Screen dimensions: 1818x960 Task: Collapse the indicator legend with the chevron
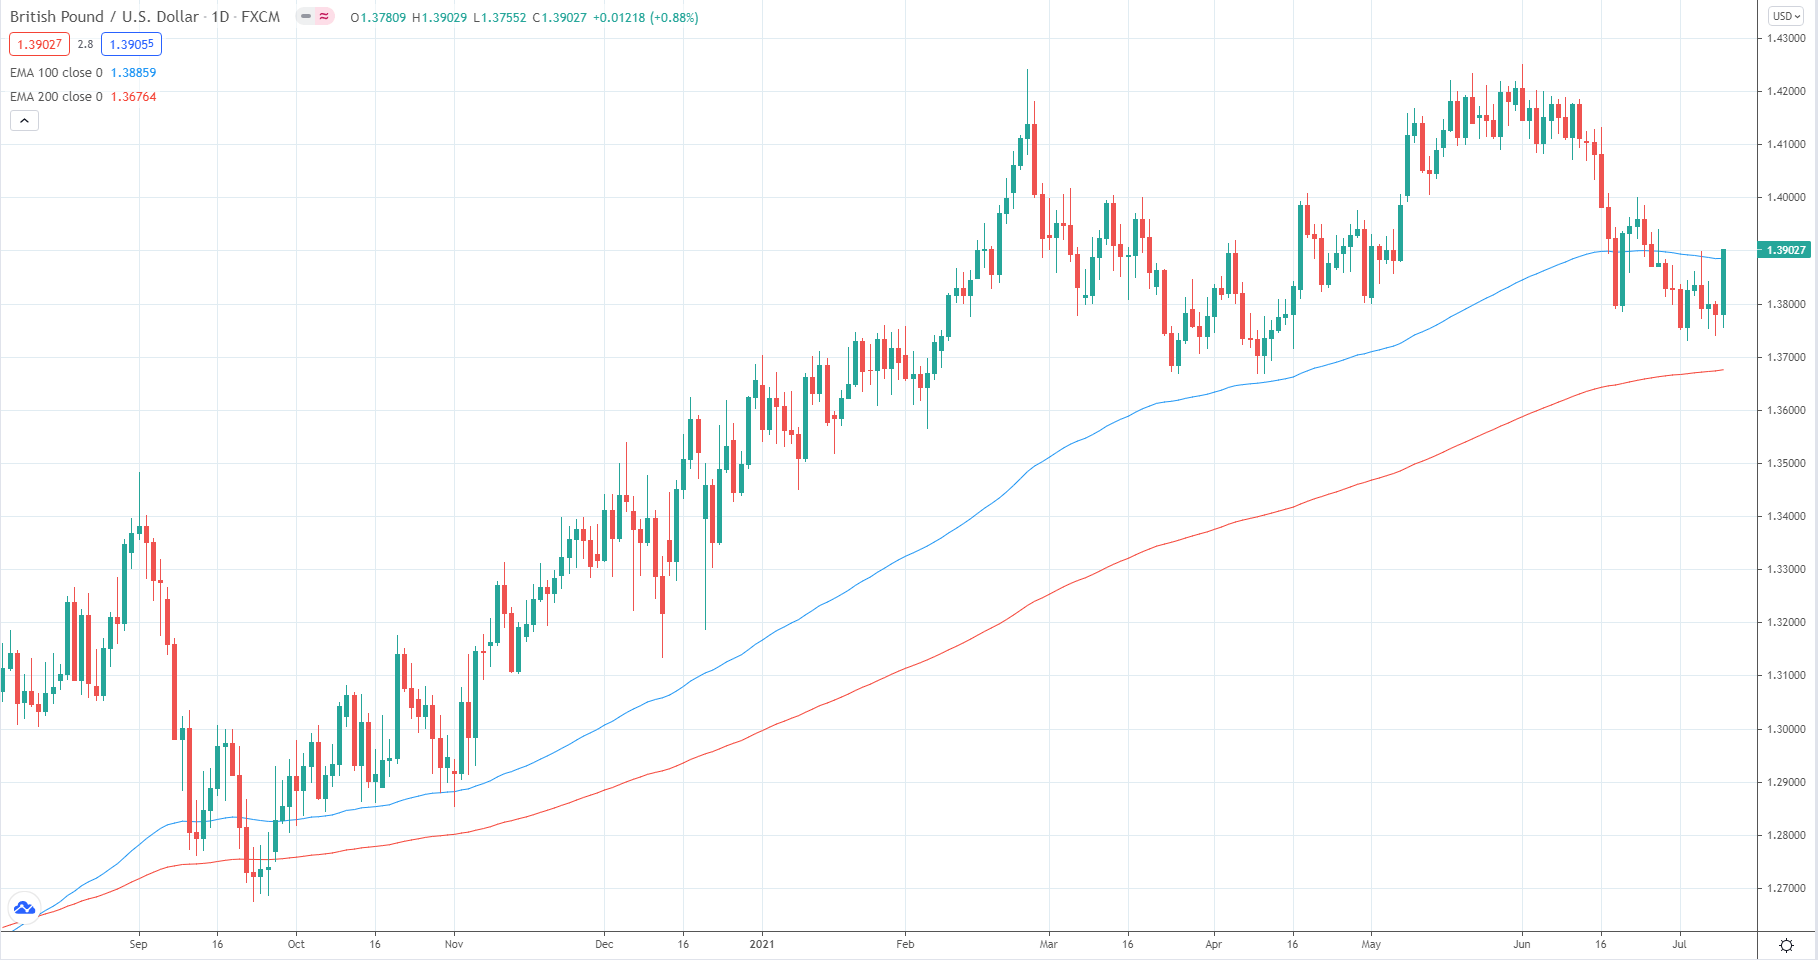[x=24, y=121]
